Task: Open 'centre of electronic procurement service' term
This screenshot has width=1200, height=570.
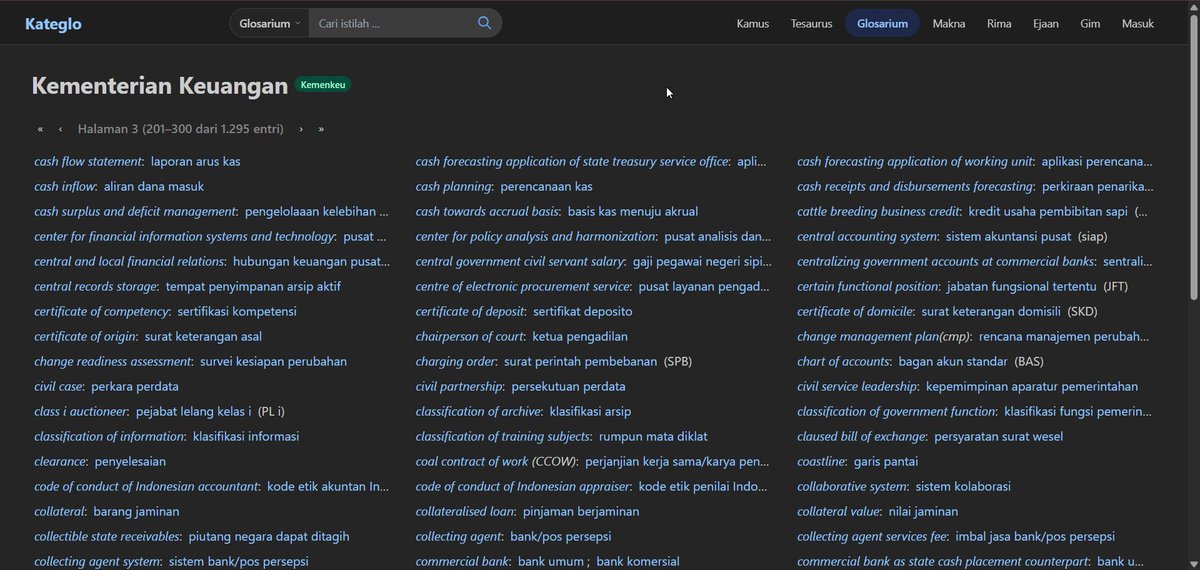Action: (523, 286)
